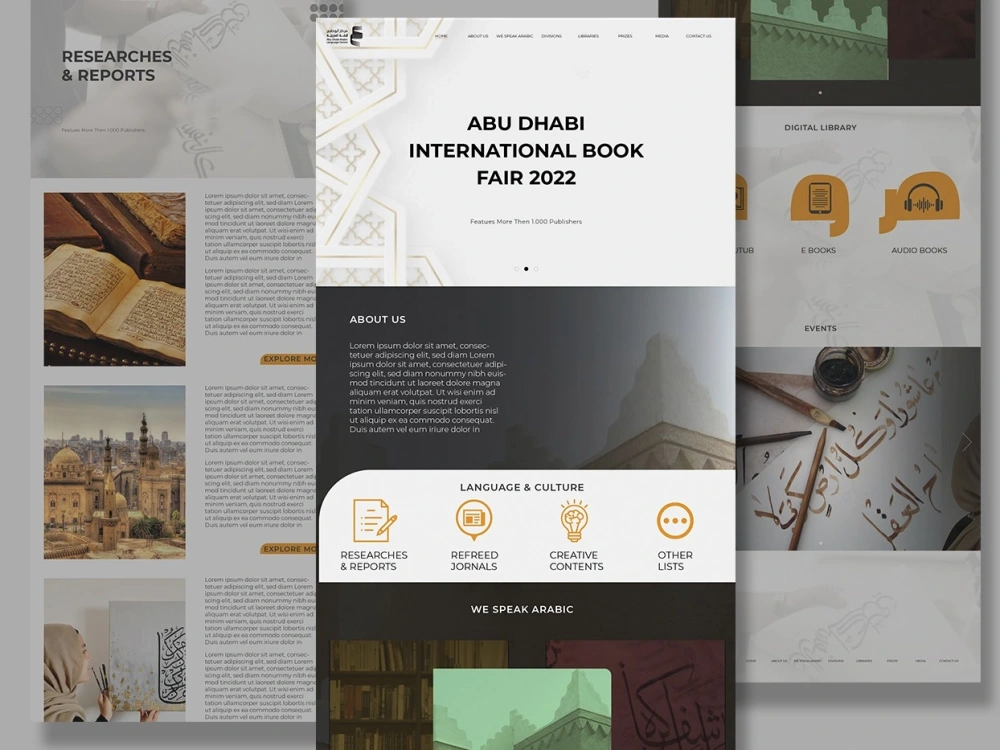Select the Creative Contents lightbulb icon
Image resolution: width=1000 pixels, height=750 pixels.
coord(574,520)
